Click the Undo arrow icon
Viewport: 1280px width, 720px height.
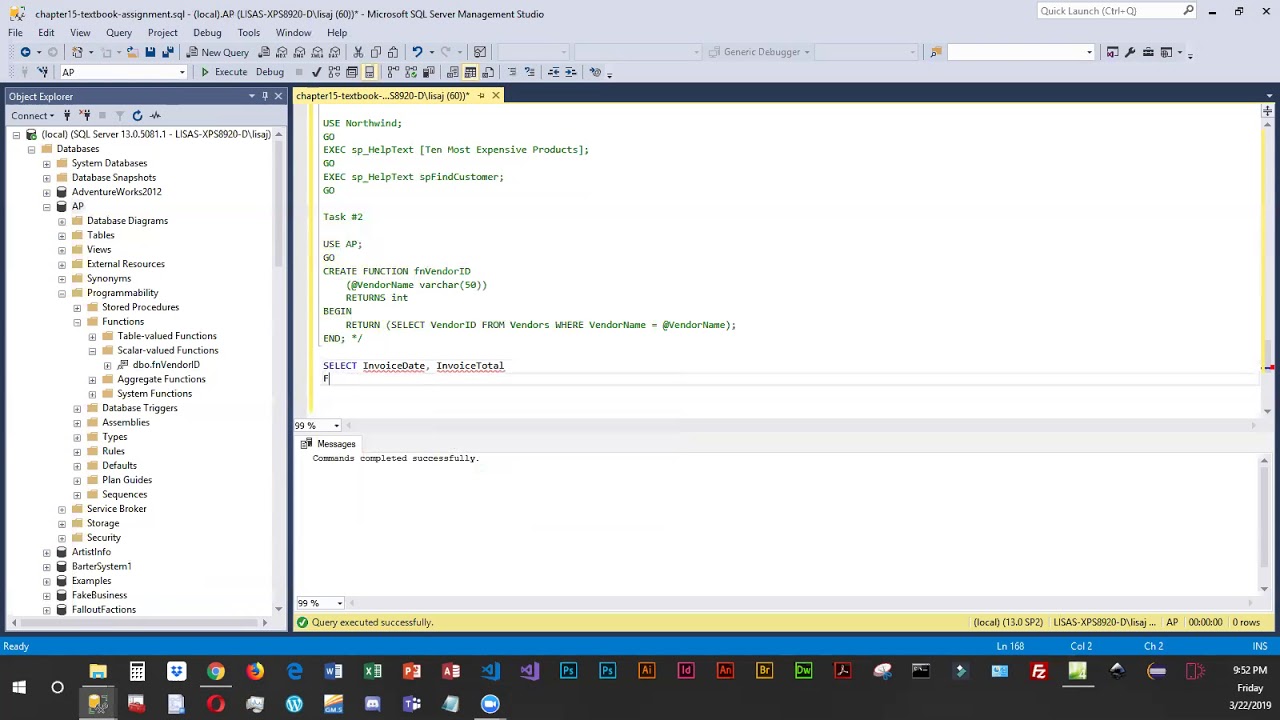pyautogui.click(x=417, y=52)
